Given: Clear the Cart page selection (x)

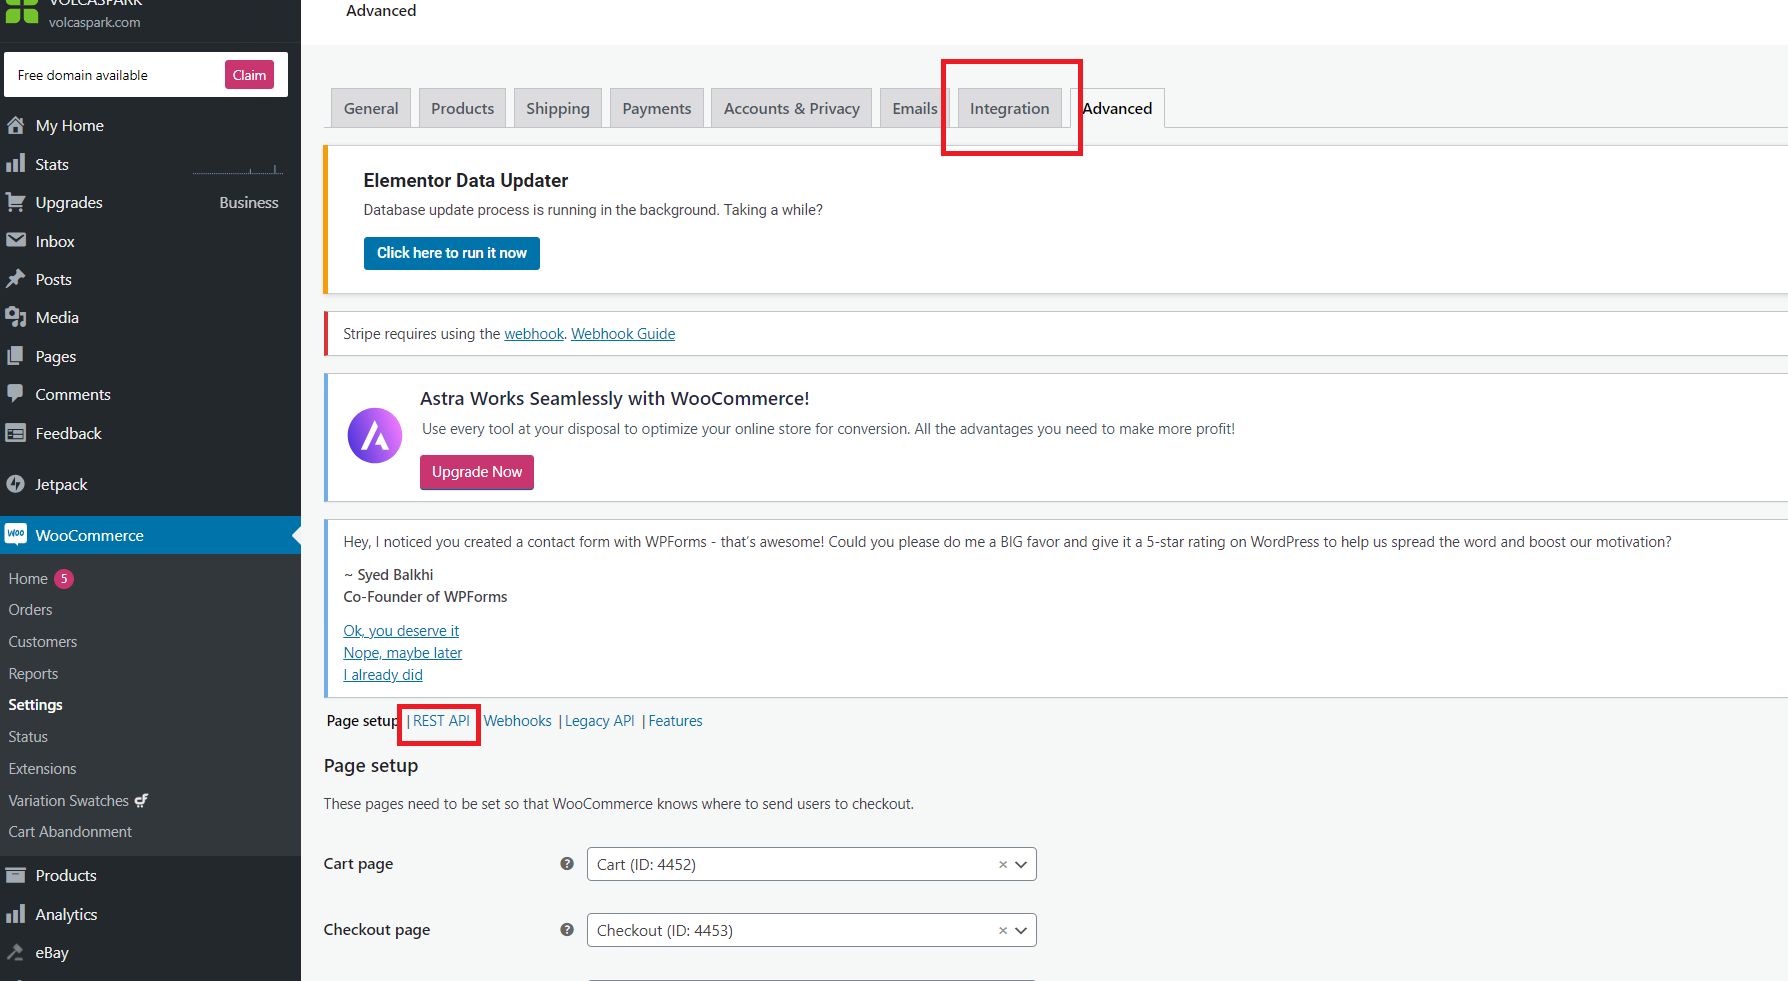Looking at the screenshot, I should pos(1003,865).
